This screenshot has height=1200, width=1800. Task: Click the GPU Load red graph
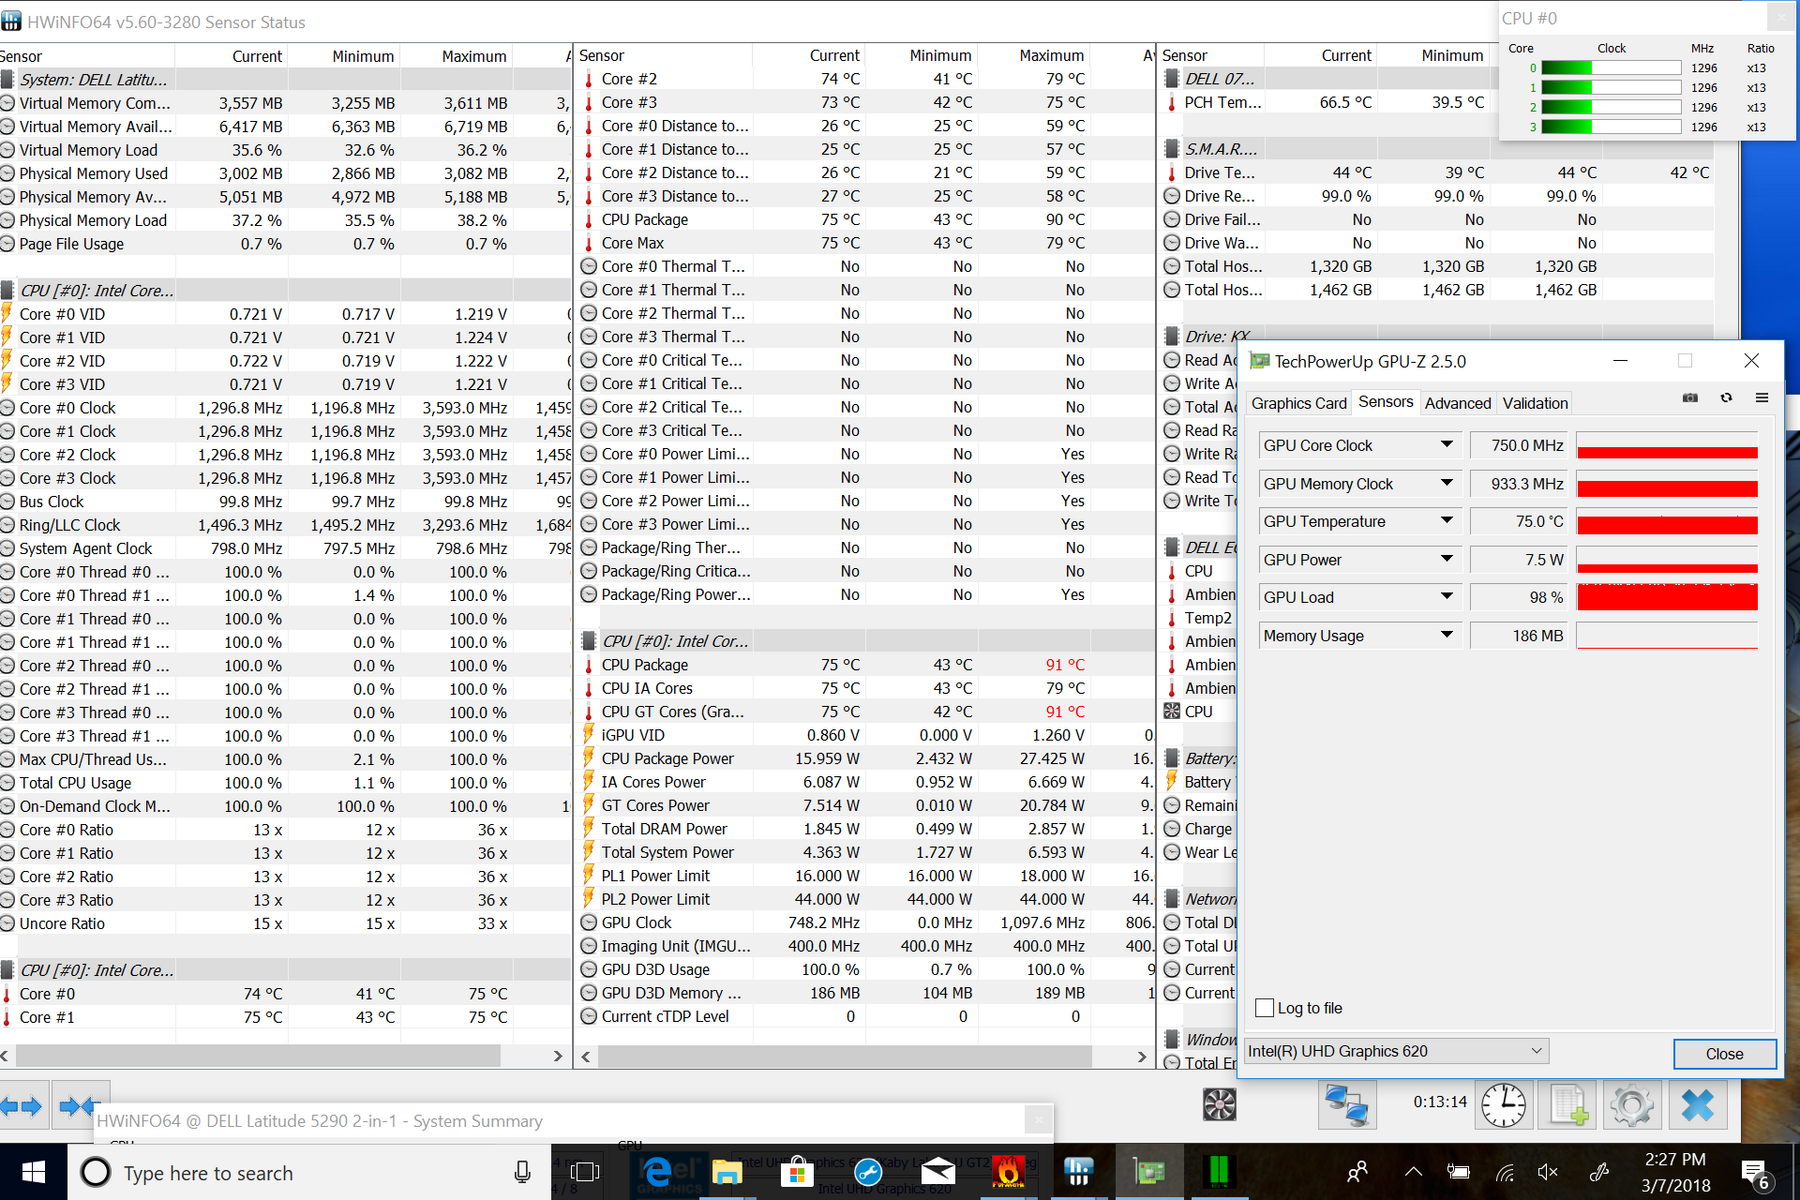click(x=1667, y=597)
